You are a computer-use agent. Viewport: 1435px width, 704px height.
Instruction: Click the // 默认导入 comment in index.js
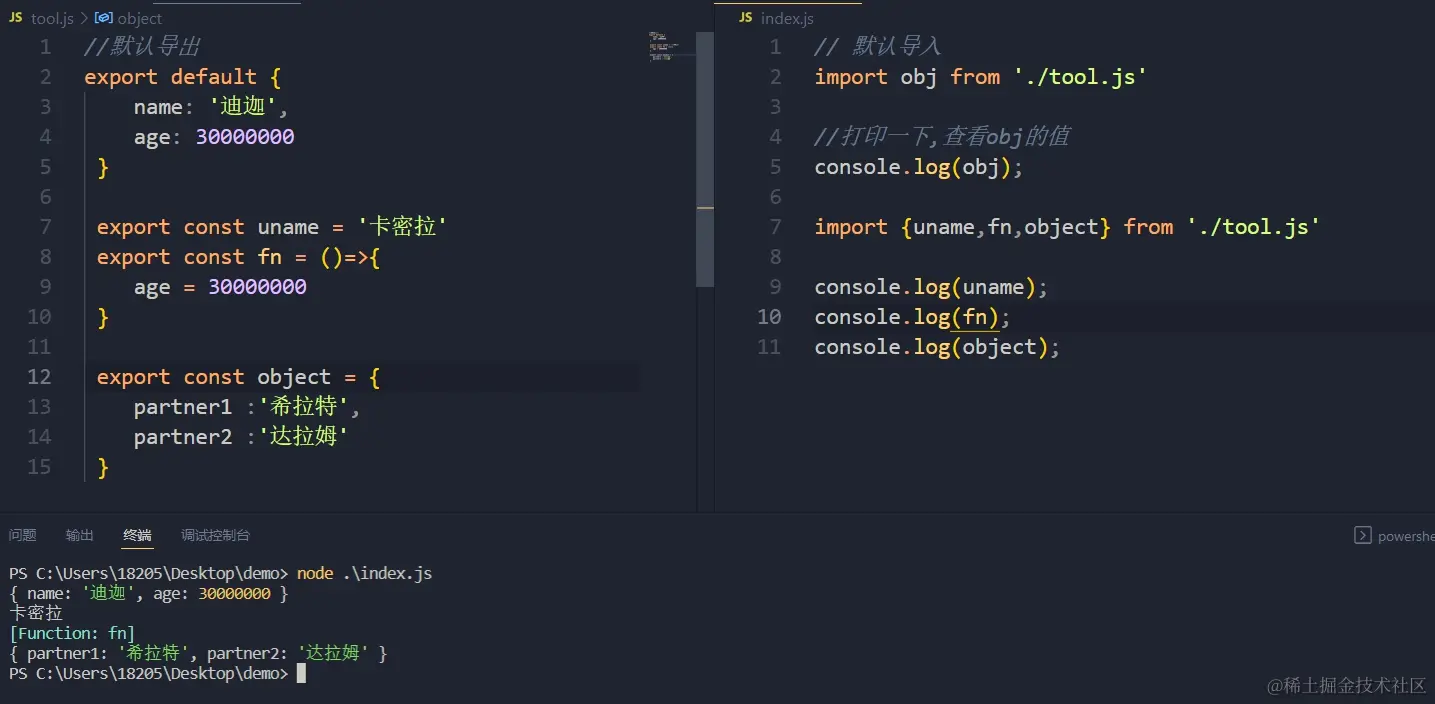[x=878, y=47]
